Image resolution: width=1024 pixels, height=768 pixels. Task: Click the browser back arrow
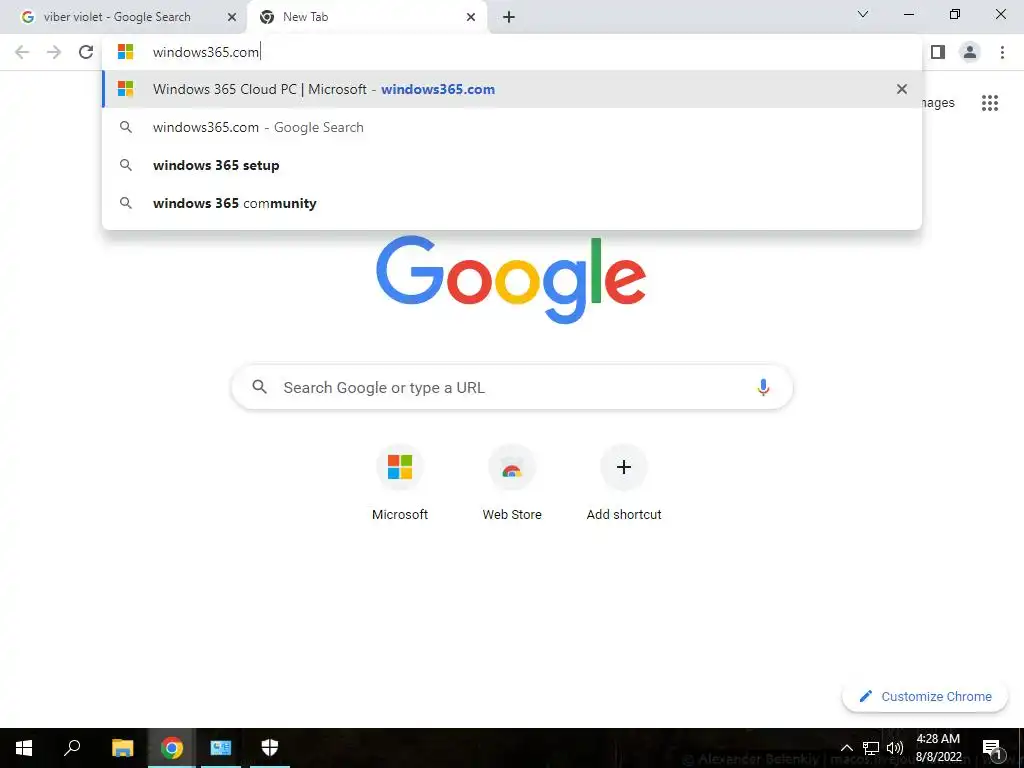[22, 52]
